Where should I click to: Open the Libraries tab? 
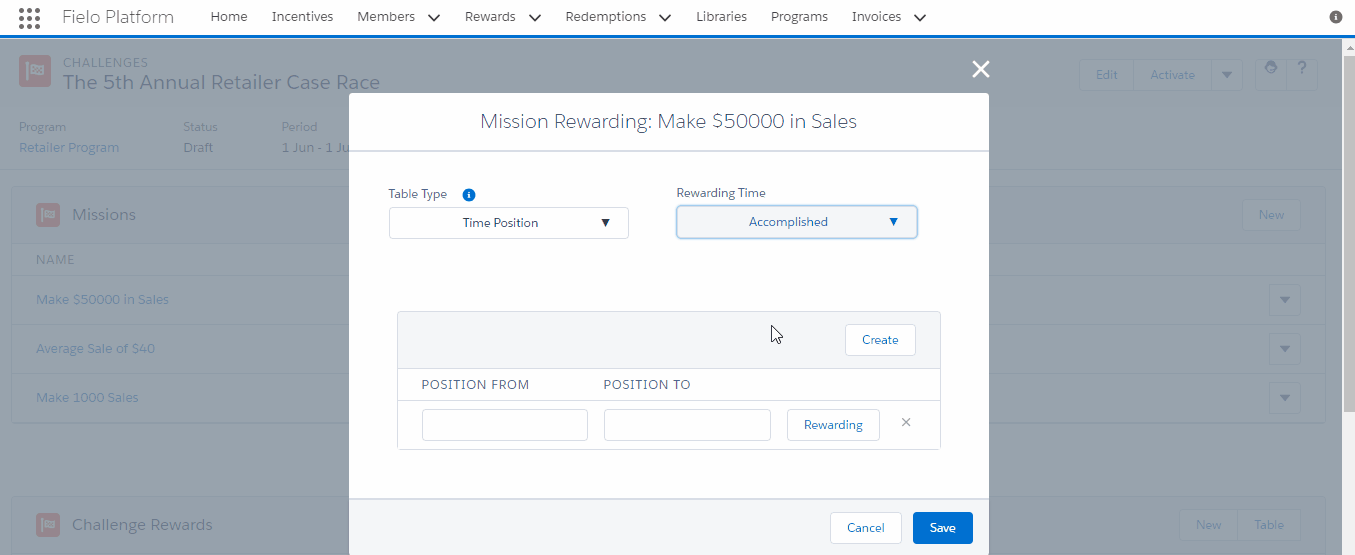[x=722, y=17]
